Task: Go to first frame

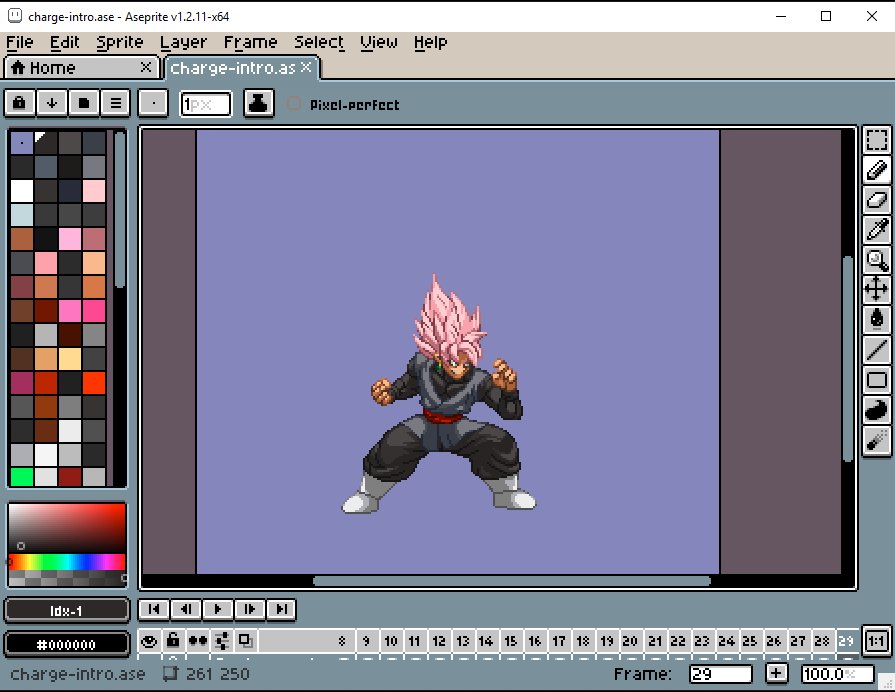Action: tap(154, 609)
